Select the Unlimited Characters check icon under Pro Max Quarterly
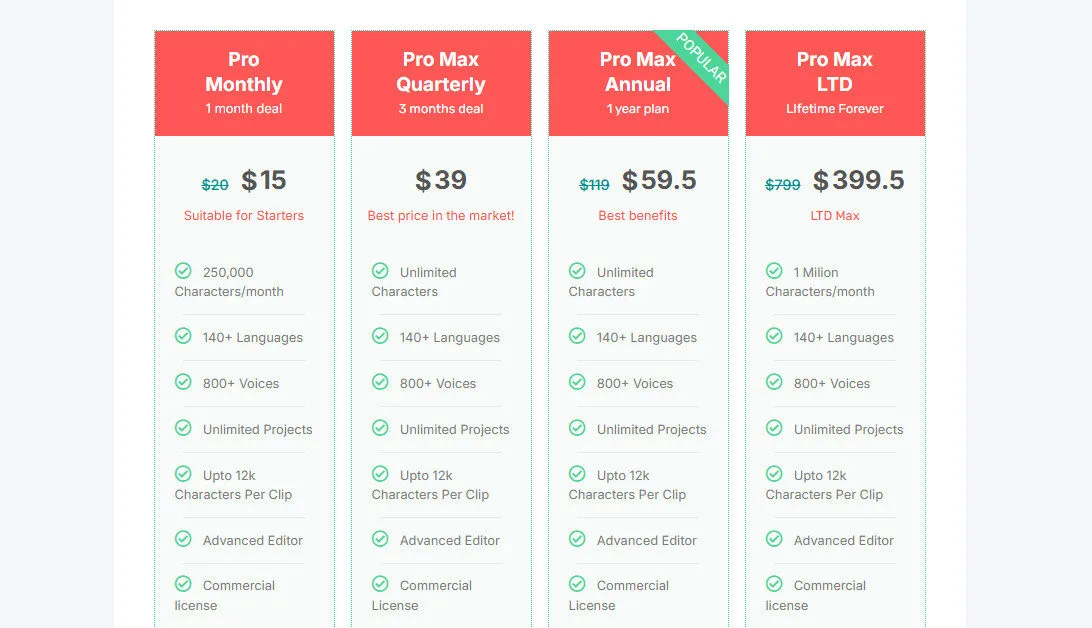Viewport: 1092px width, 628px height. click(x=381, y=270)
